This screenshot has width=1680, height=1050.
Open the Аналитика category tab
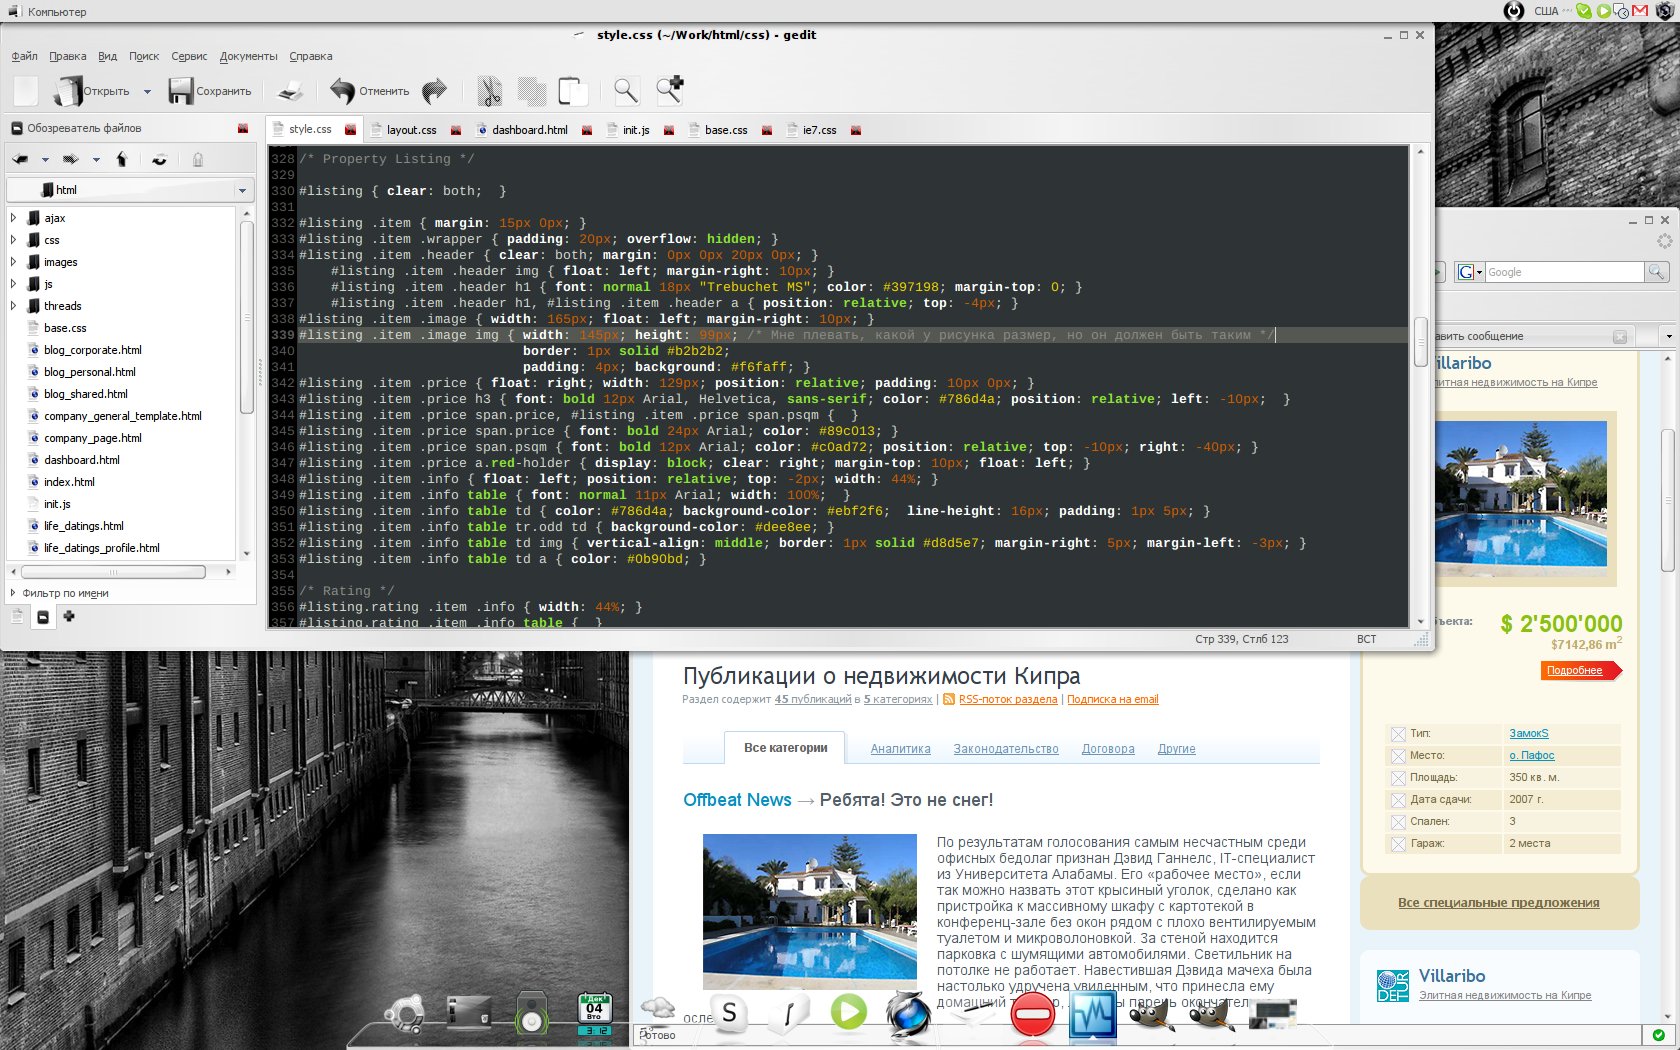tap(900, 749)
